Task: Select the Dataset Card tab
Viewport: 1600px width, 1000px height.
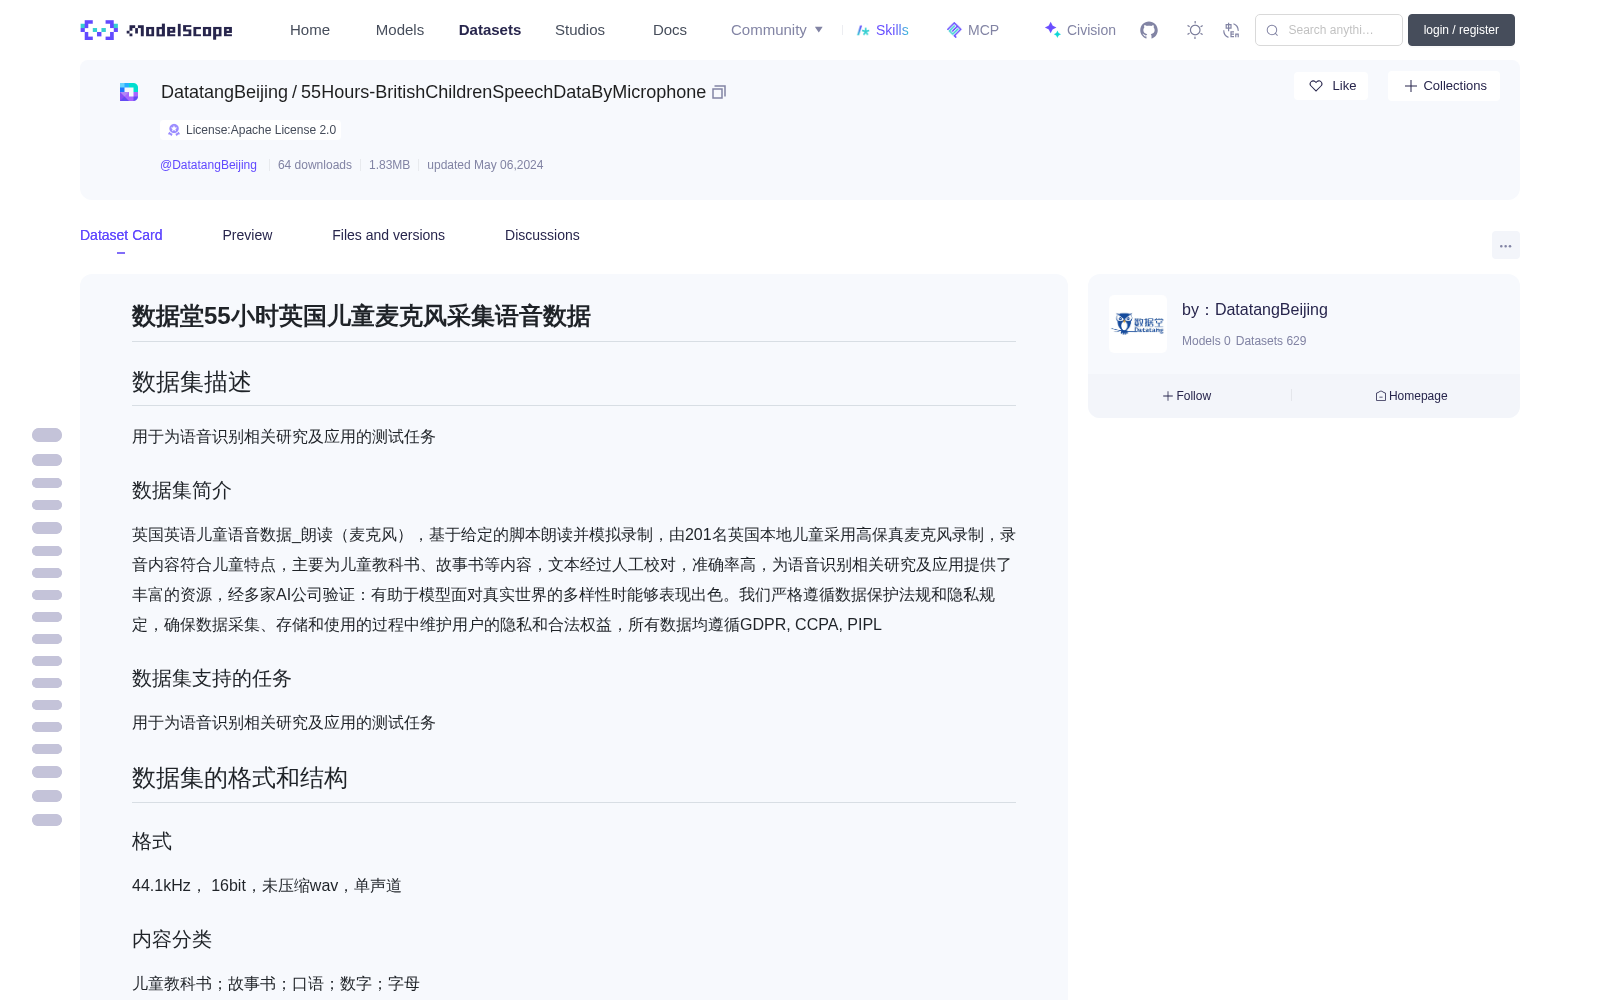Action: [x=121, y=235]
